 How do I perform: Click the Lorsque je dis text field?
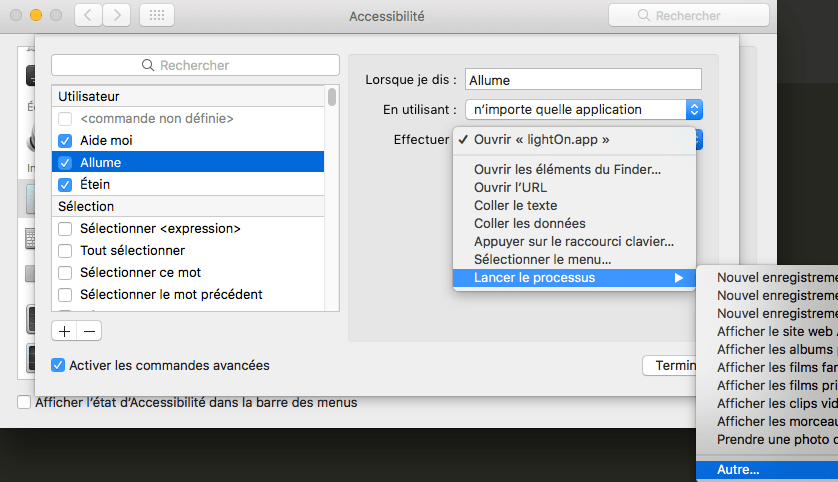point(583,80)
